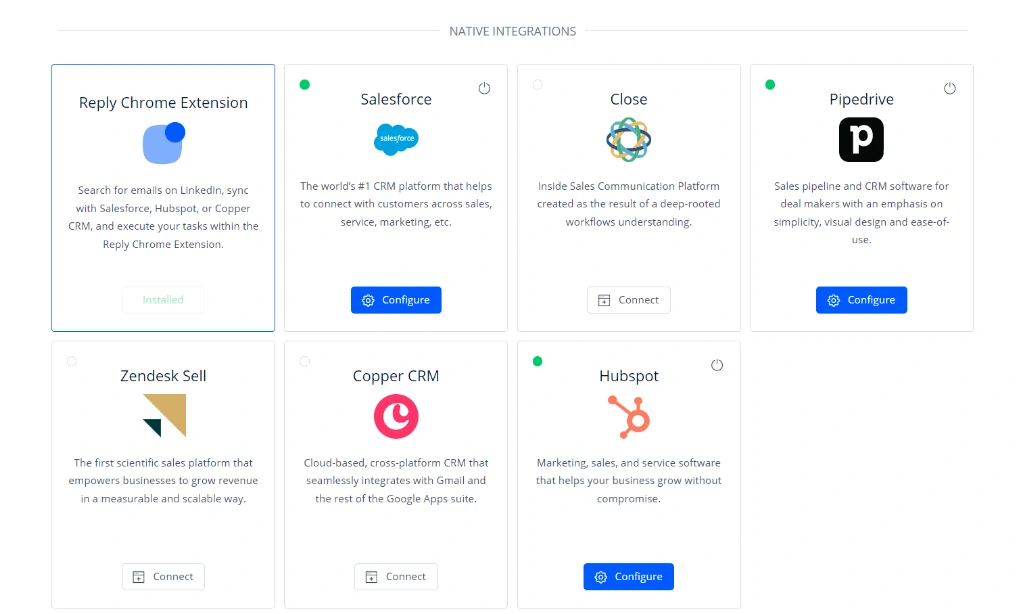Connect the Zendesk Sell integration

point(163,576)
